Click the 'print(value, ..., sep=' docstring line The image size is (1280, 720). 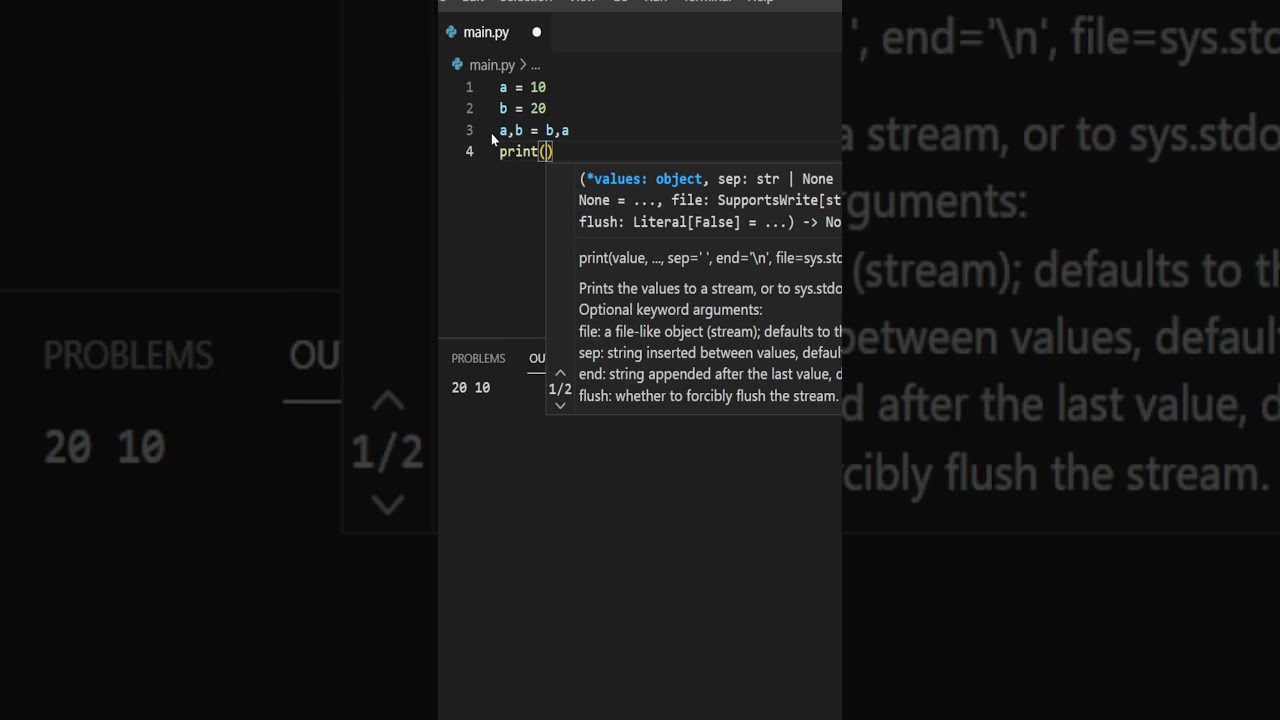pyautogui.click(x=710, y=258)
